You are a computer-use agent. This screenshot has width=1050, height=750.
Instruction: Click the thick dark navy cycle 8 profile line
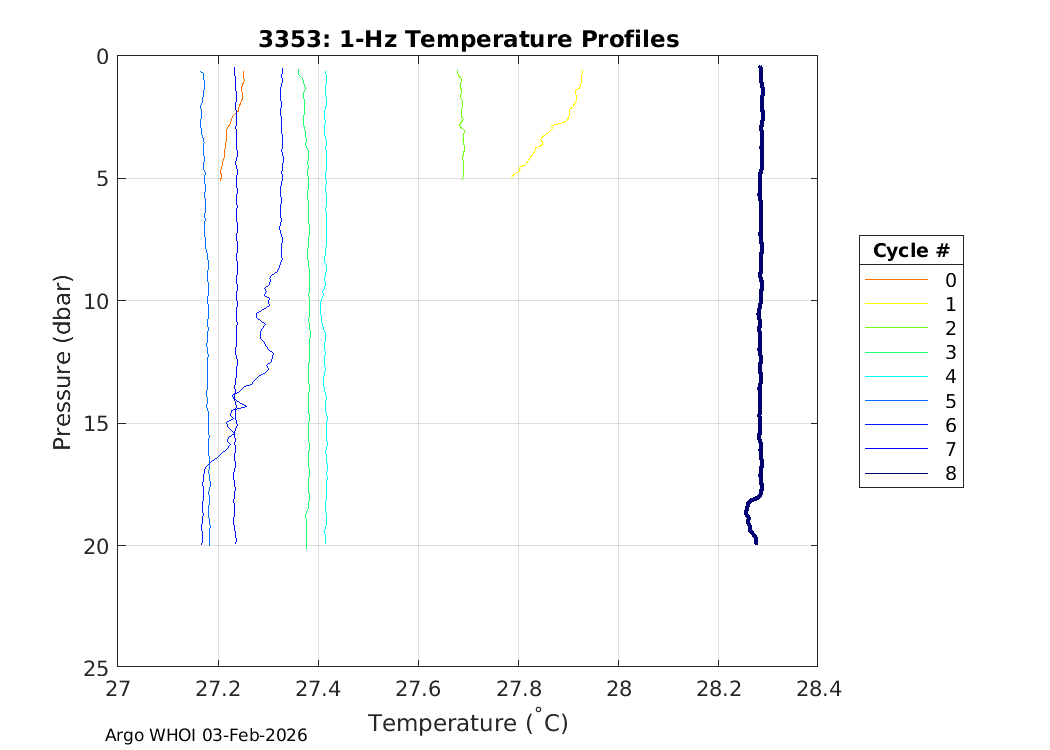[761, 300]
